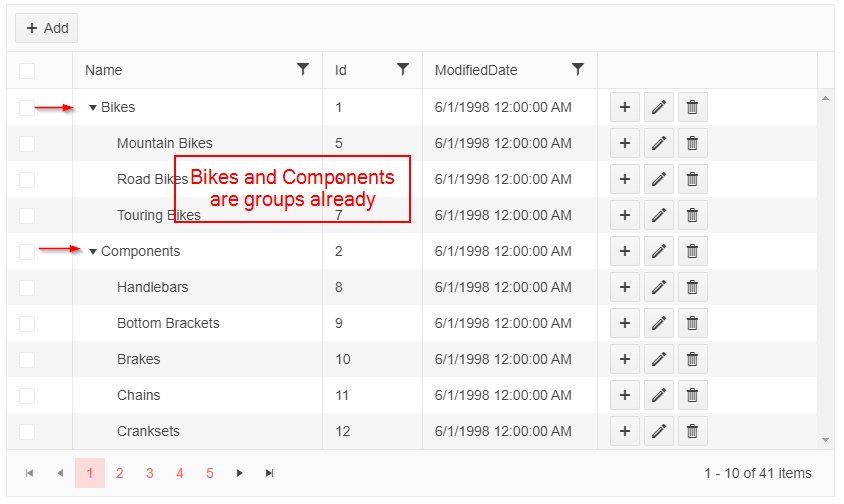The image size is (844, 504).
Task: Click the trash icon for Handlebars
Action: [692, 287]
